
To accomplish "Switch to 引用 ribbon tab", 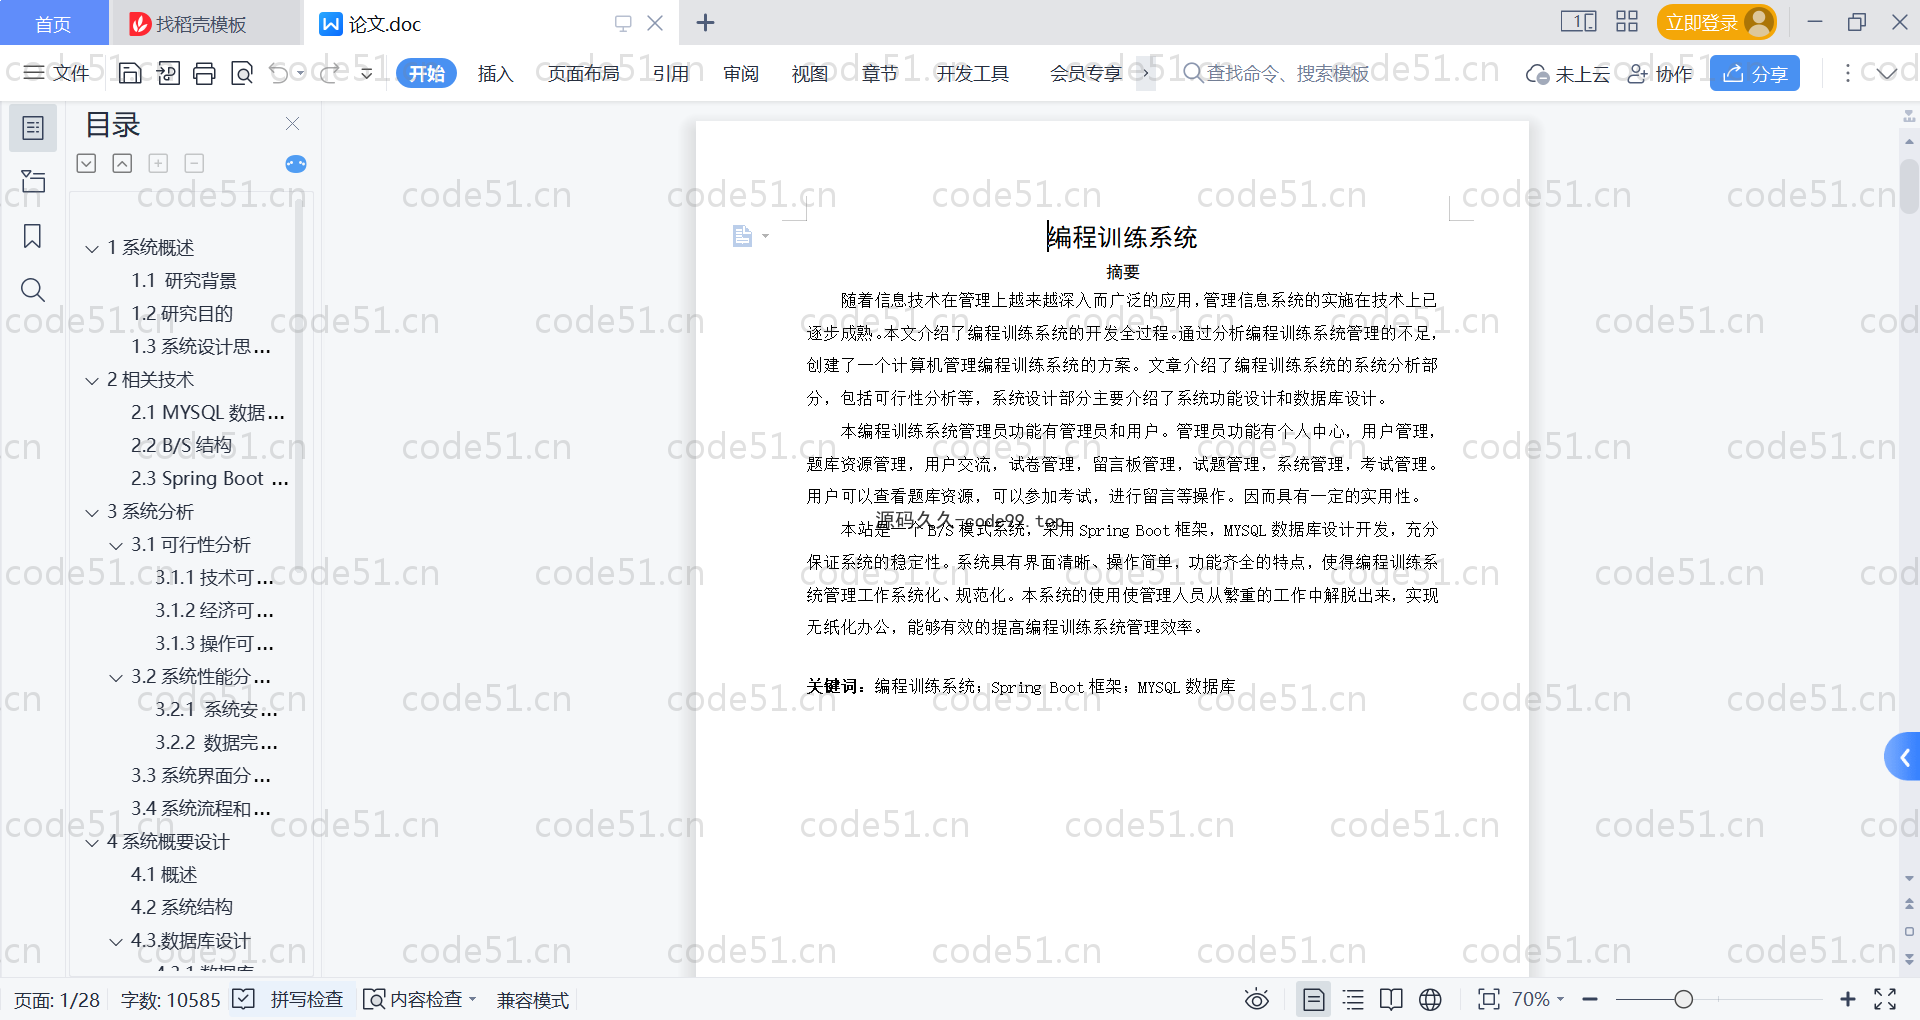I will [671, 73].
